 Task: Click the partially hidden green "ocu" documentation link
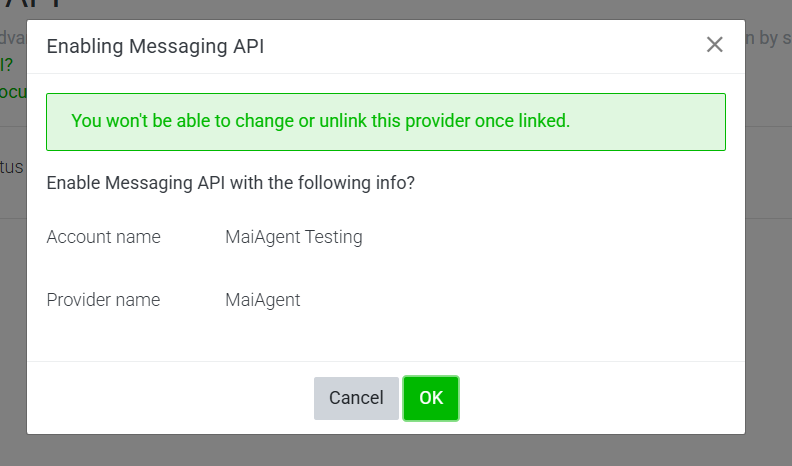click(12, 91)
